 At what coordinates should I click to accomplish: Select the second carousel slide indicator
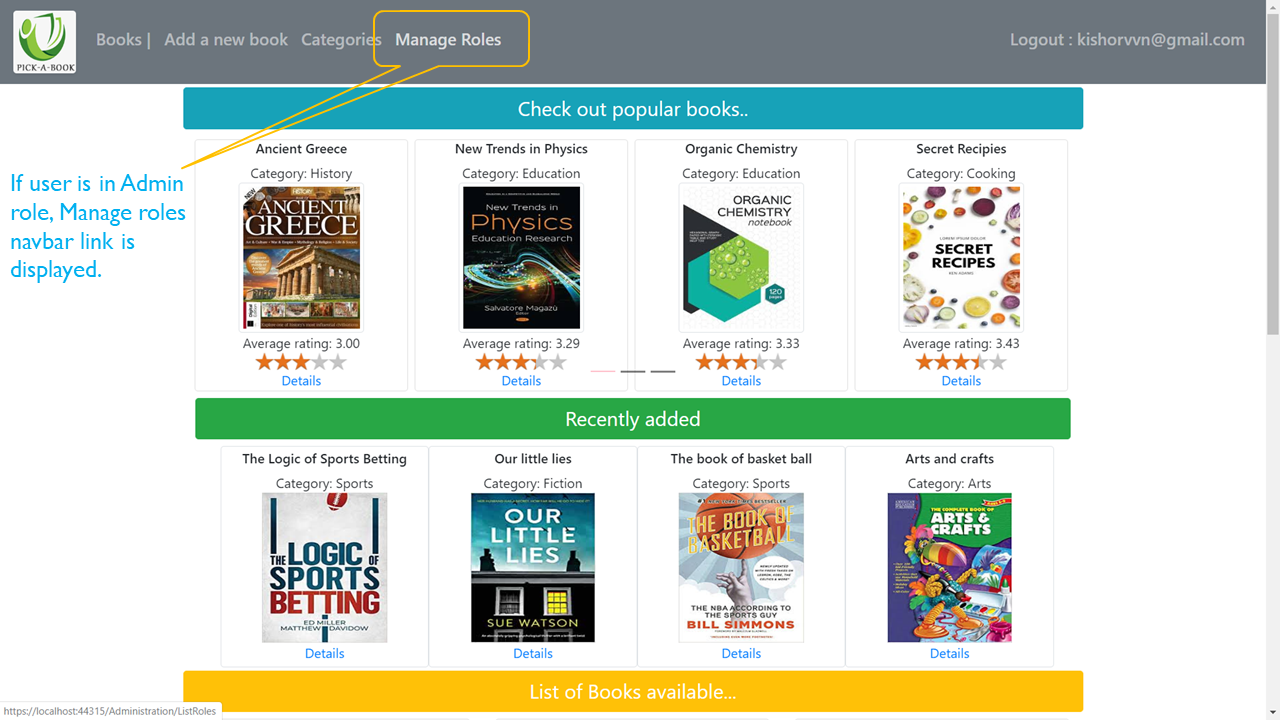pyautogui.click(x=633, y=371)
